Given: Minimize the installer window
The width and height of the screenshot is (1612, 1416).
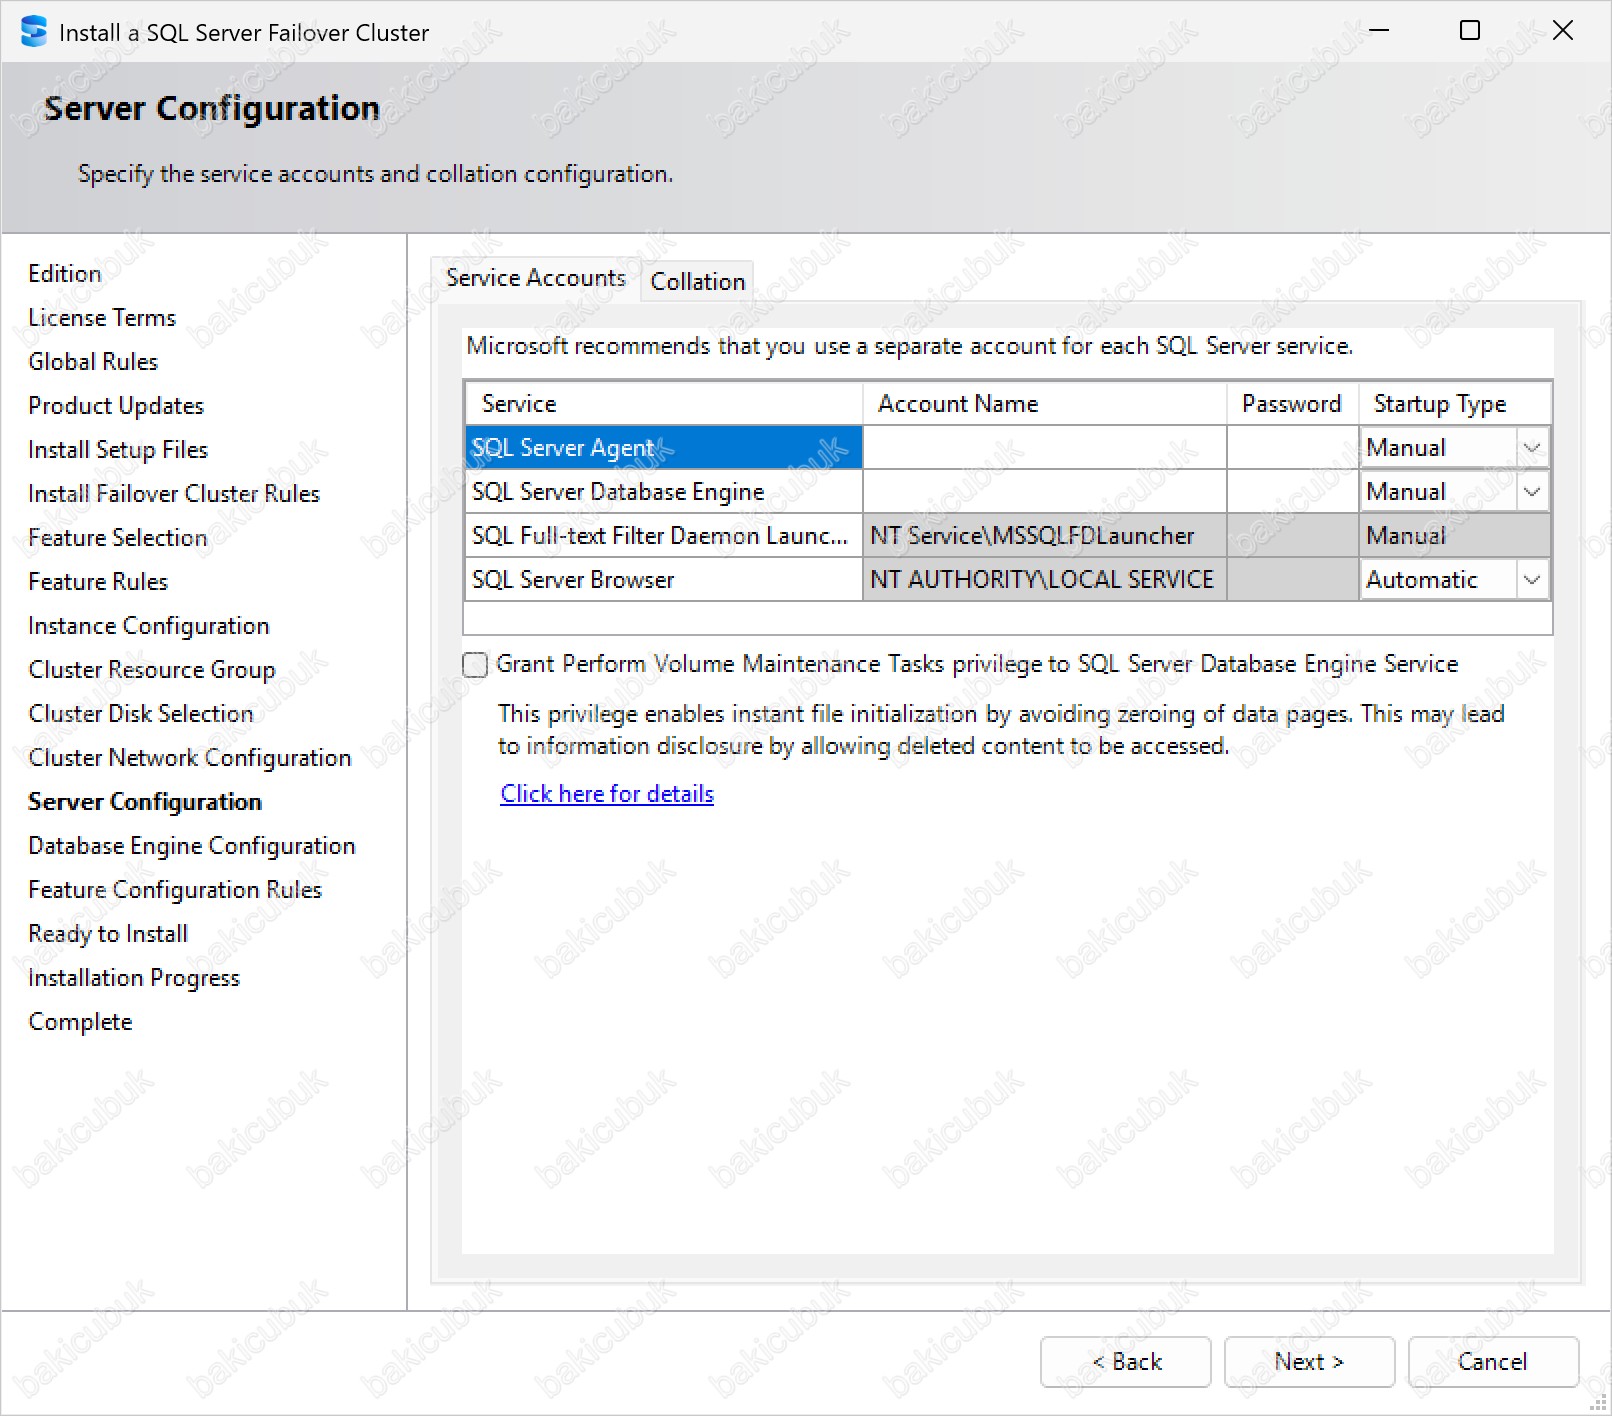Looking at the screenshot, I should tap(1379, 31).
